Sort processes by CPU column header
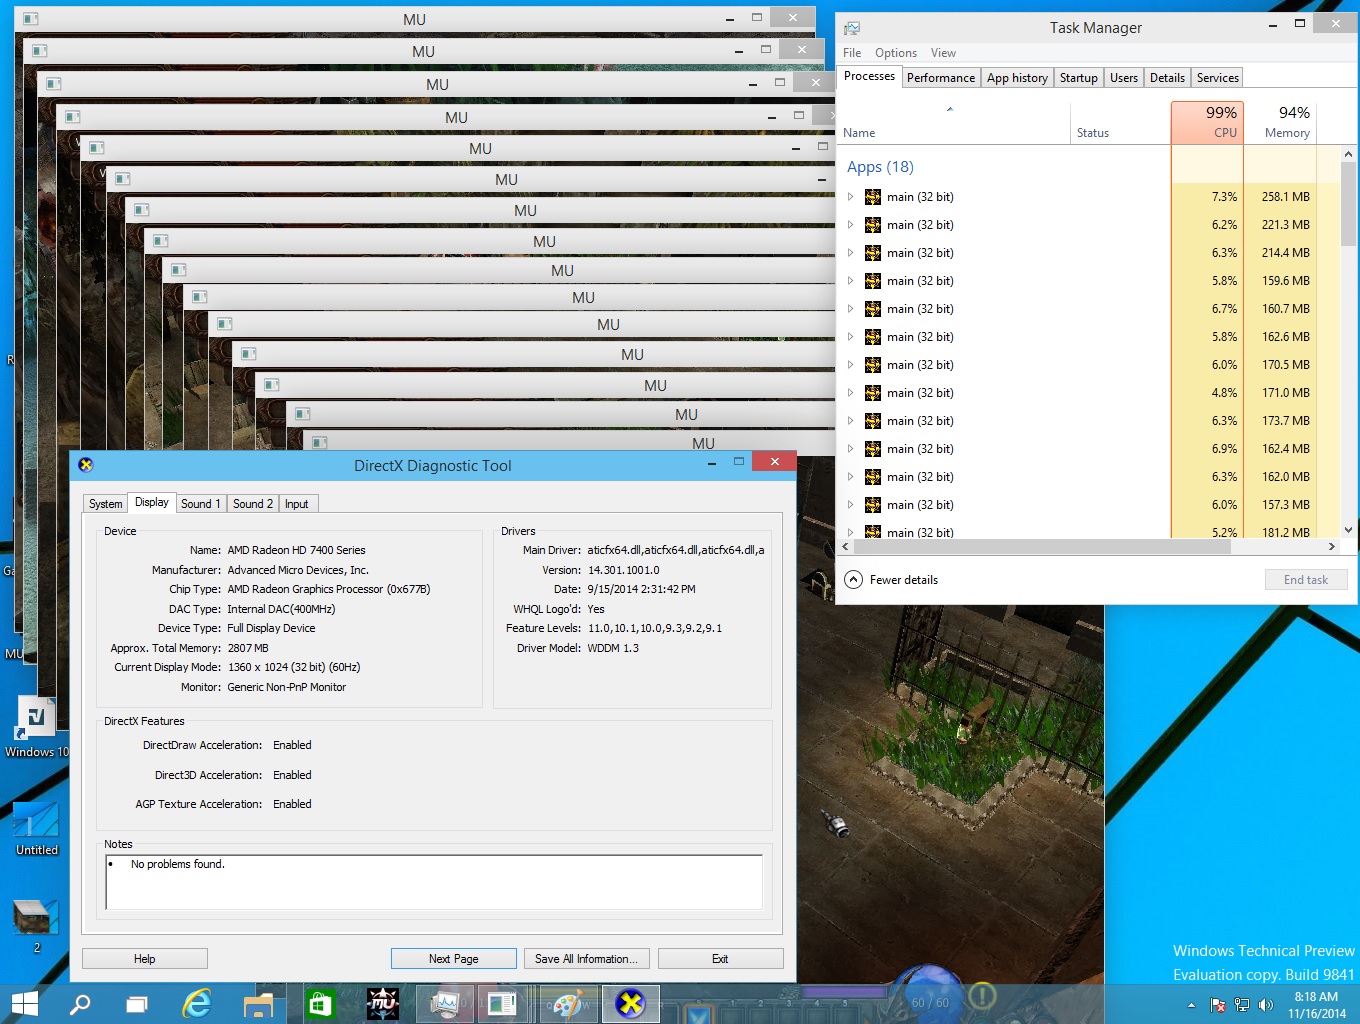The image size is (1360, 1024). click(1207, 122)
